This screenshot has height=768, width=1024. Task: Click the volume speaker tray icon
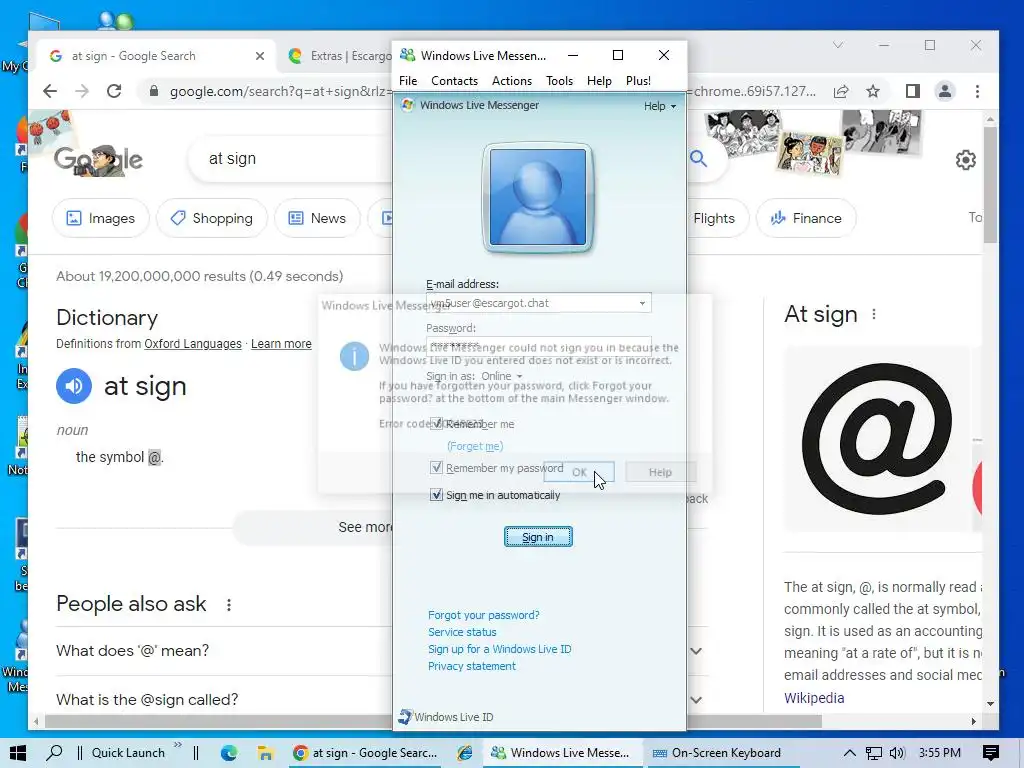coord(897,753)
